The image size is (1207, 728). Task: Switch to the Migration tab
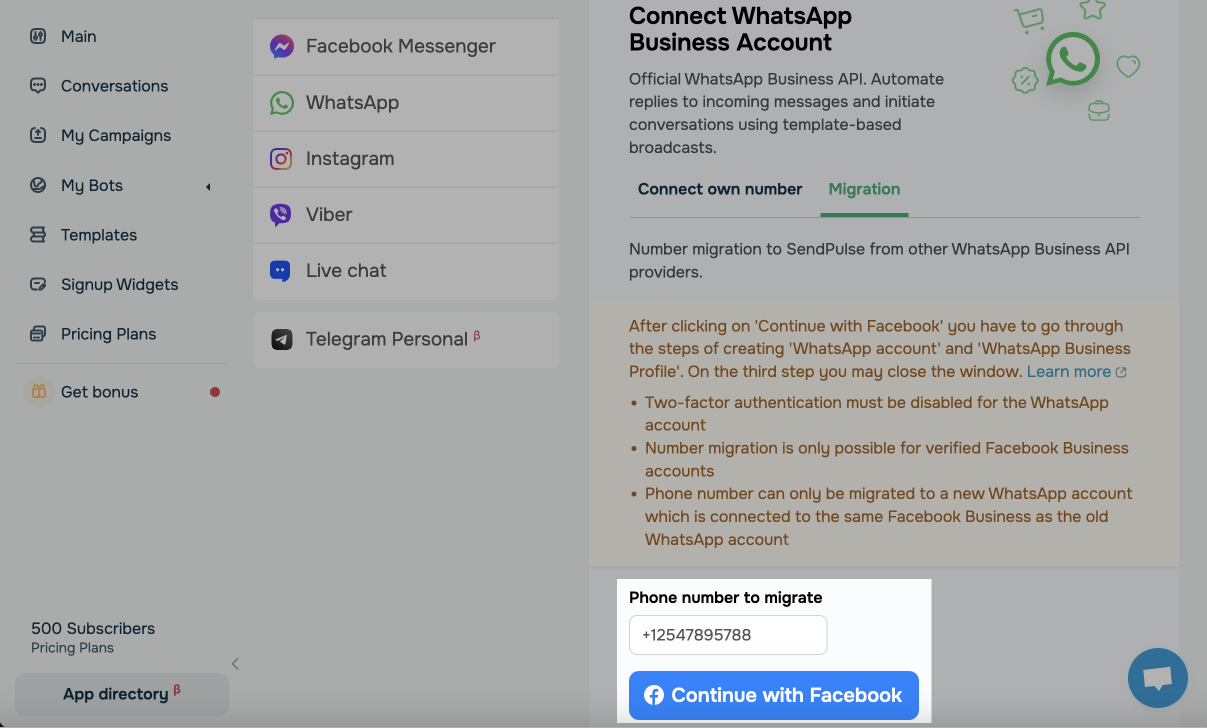[864, 189]
